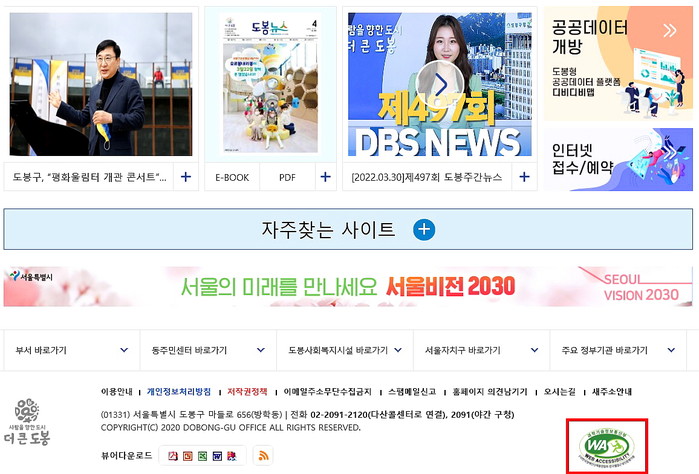Click the RSS feed icon in footer
Screen dimensions: 699x474
click(264, 455)
